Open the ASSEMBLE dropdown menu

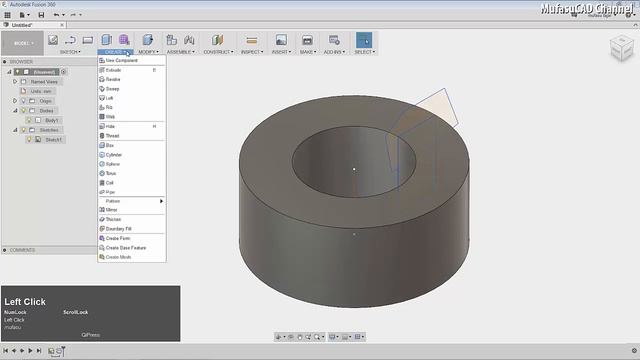click(x=180, y=52)
